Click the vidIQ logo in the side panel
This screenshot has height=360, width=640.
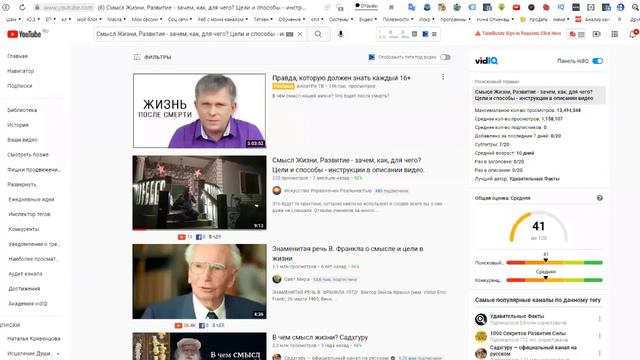[x=486, y=61]
